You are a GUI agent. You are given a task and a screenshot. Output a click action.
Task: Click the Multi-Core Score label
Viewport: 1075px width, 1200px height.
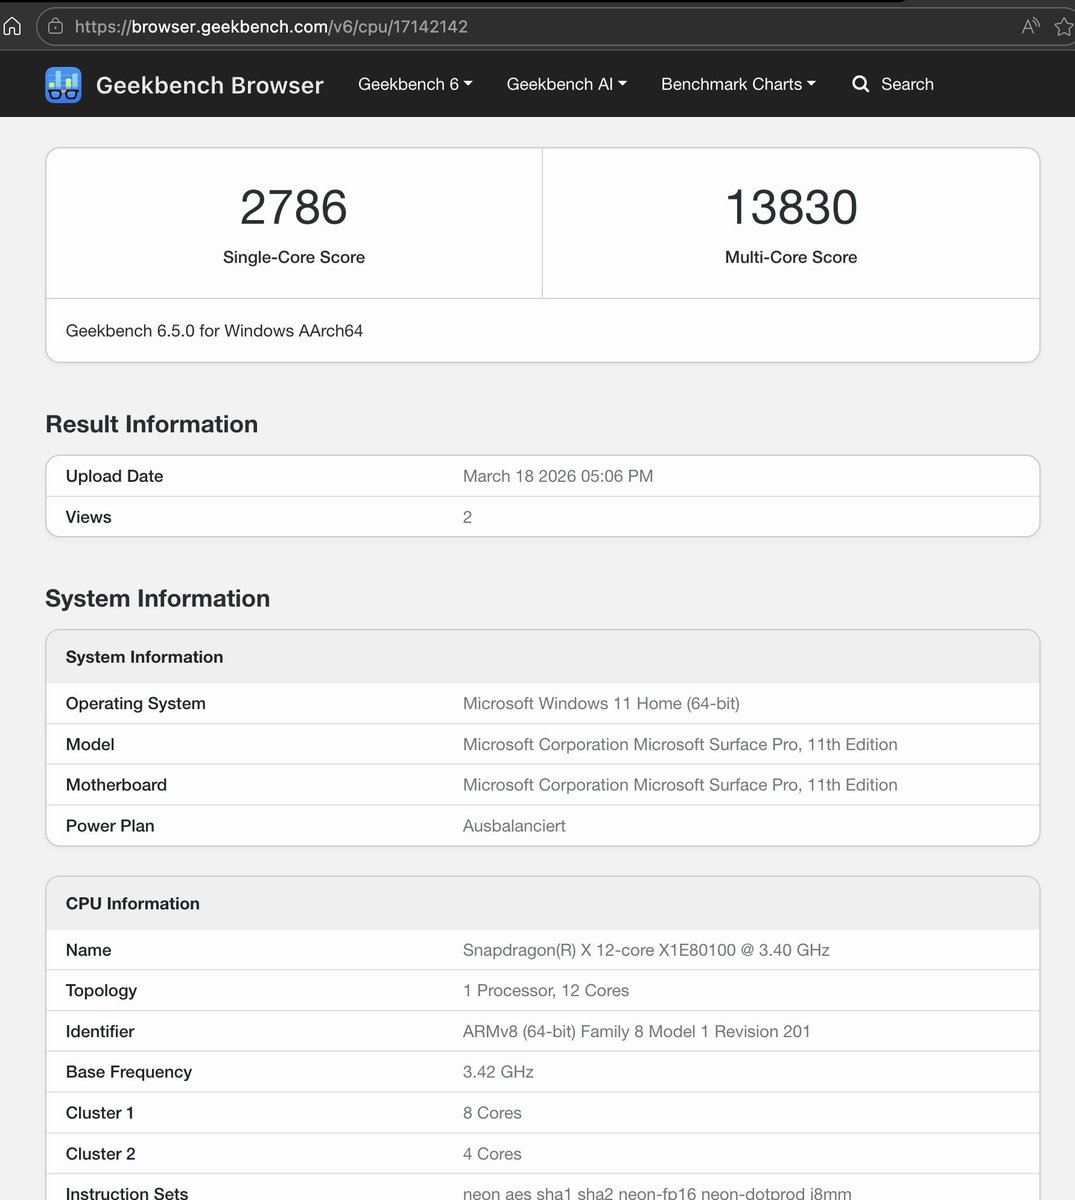(791, 257)
